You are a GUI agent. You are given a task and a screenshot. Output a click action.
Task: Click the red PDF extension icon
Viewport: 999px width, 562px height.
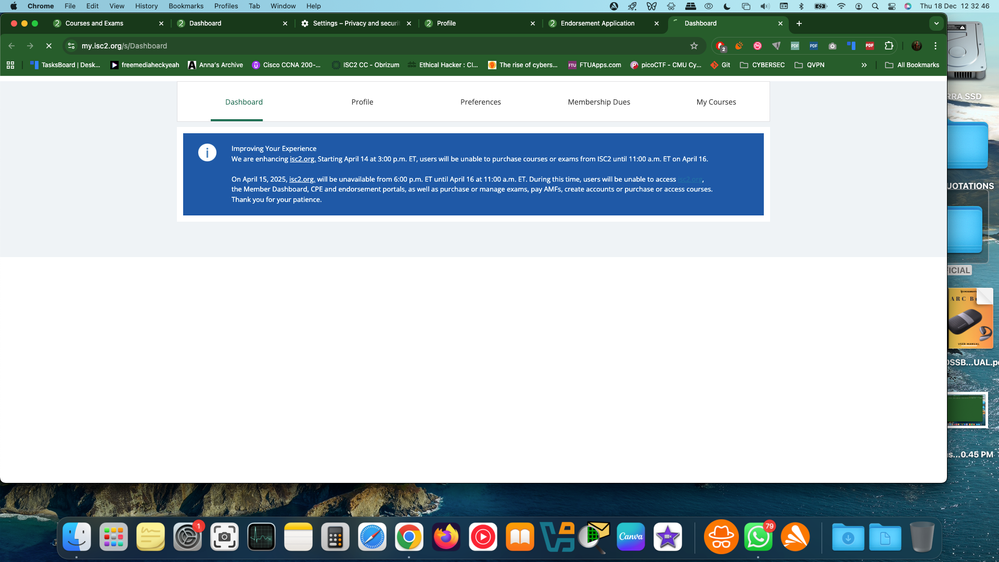click(x=870, y=46)
